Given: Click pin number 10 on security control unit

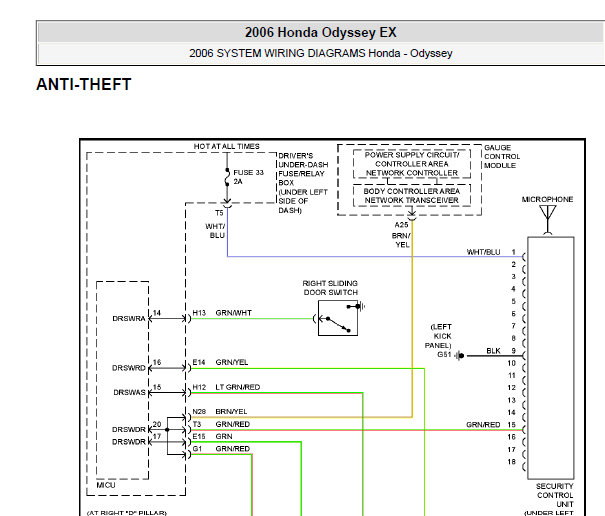Looking at the screenshot, I should pyautogui.click(x=511, y=363).
